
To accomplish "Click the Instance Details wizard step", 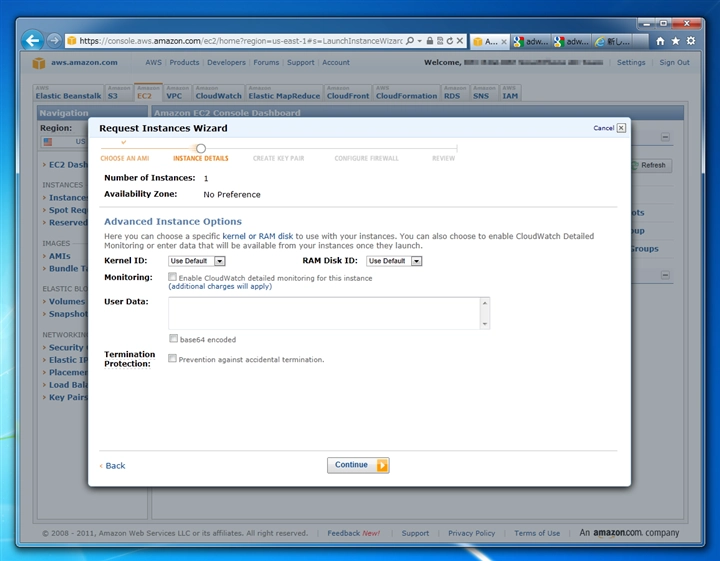I will [x=201, y=158].
